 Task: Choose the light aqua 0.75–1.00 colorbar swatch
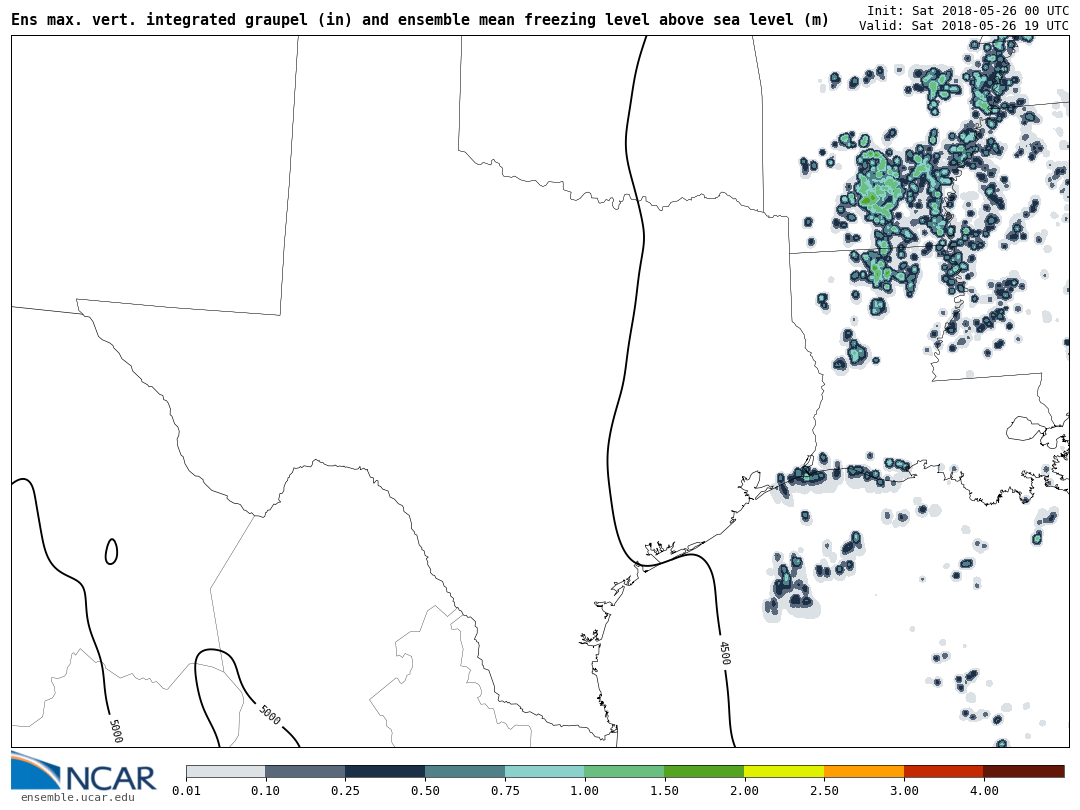click(545, 772)
